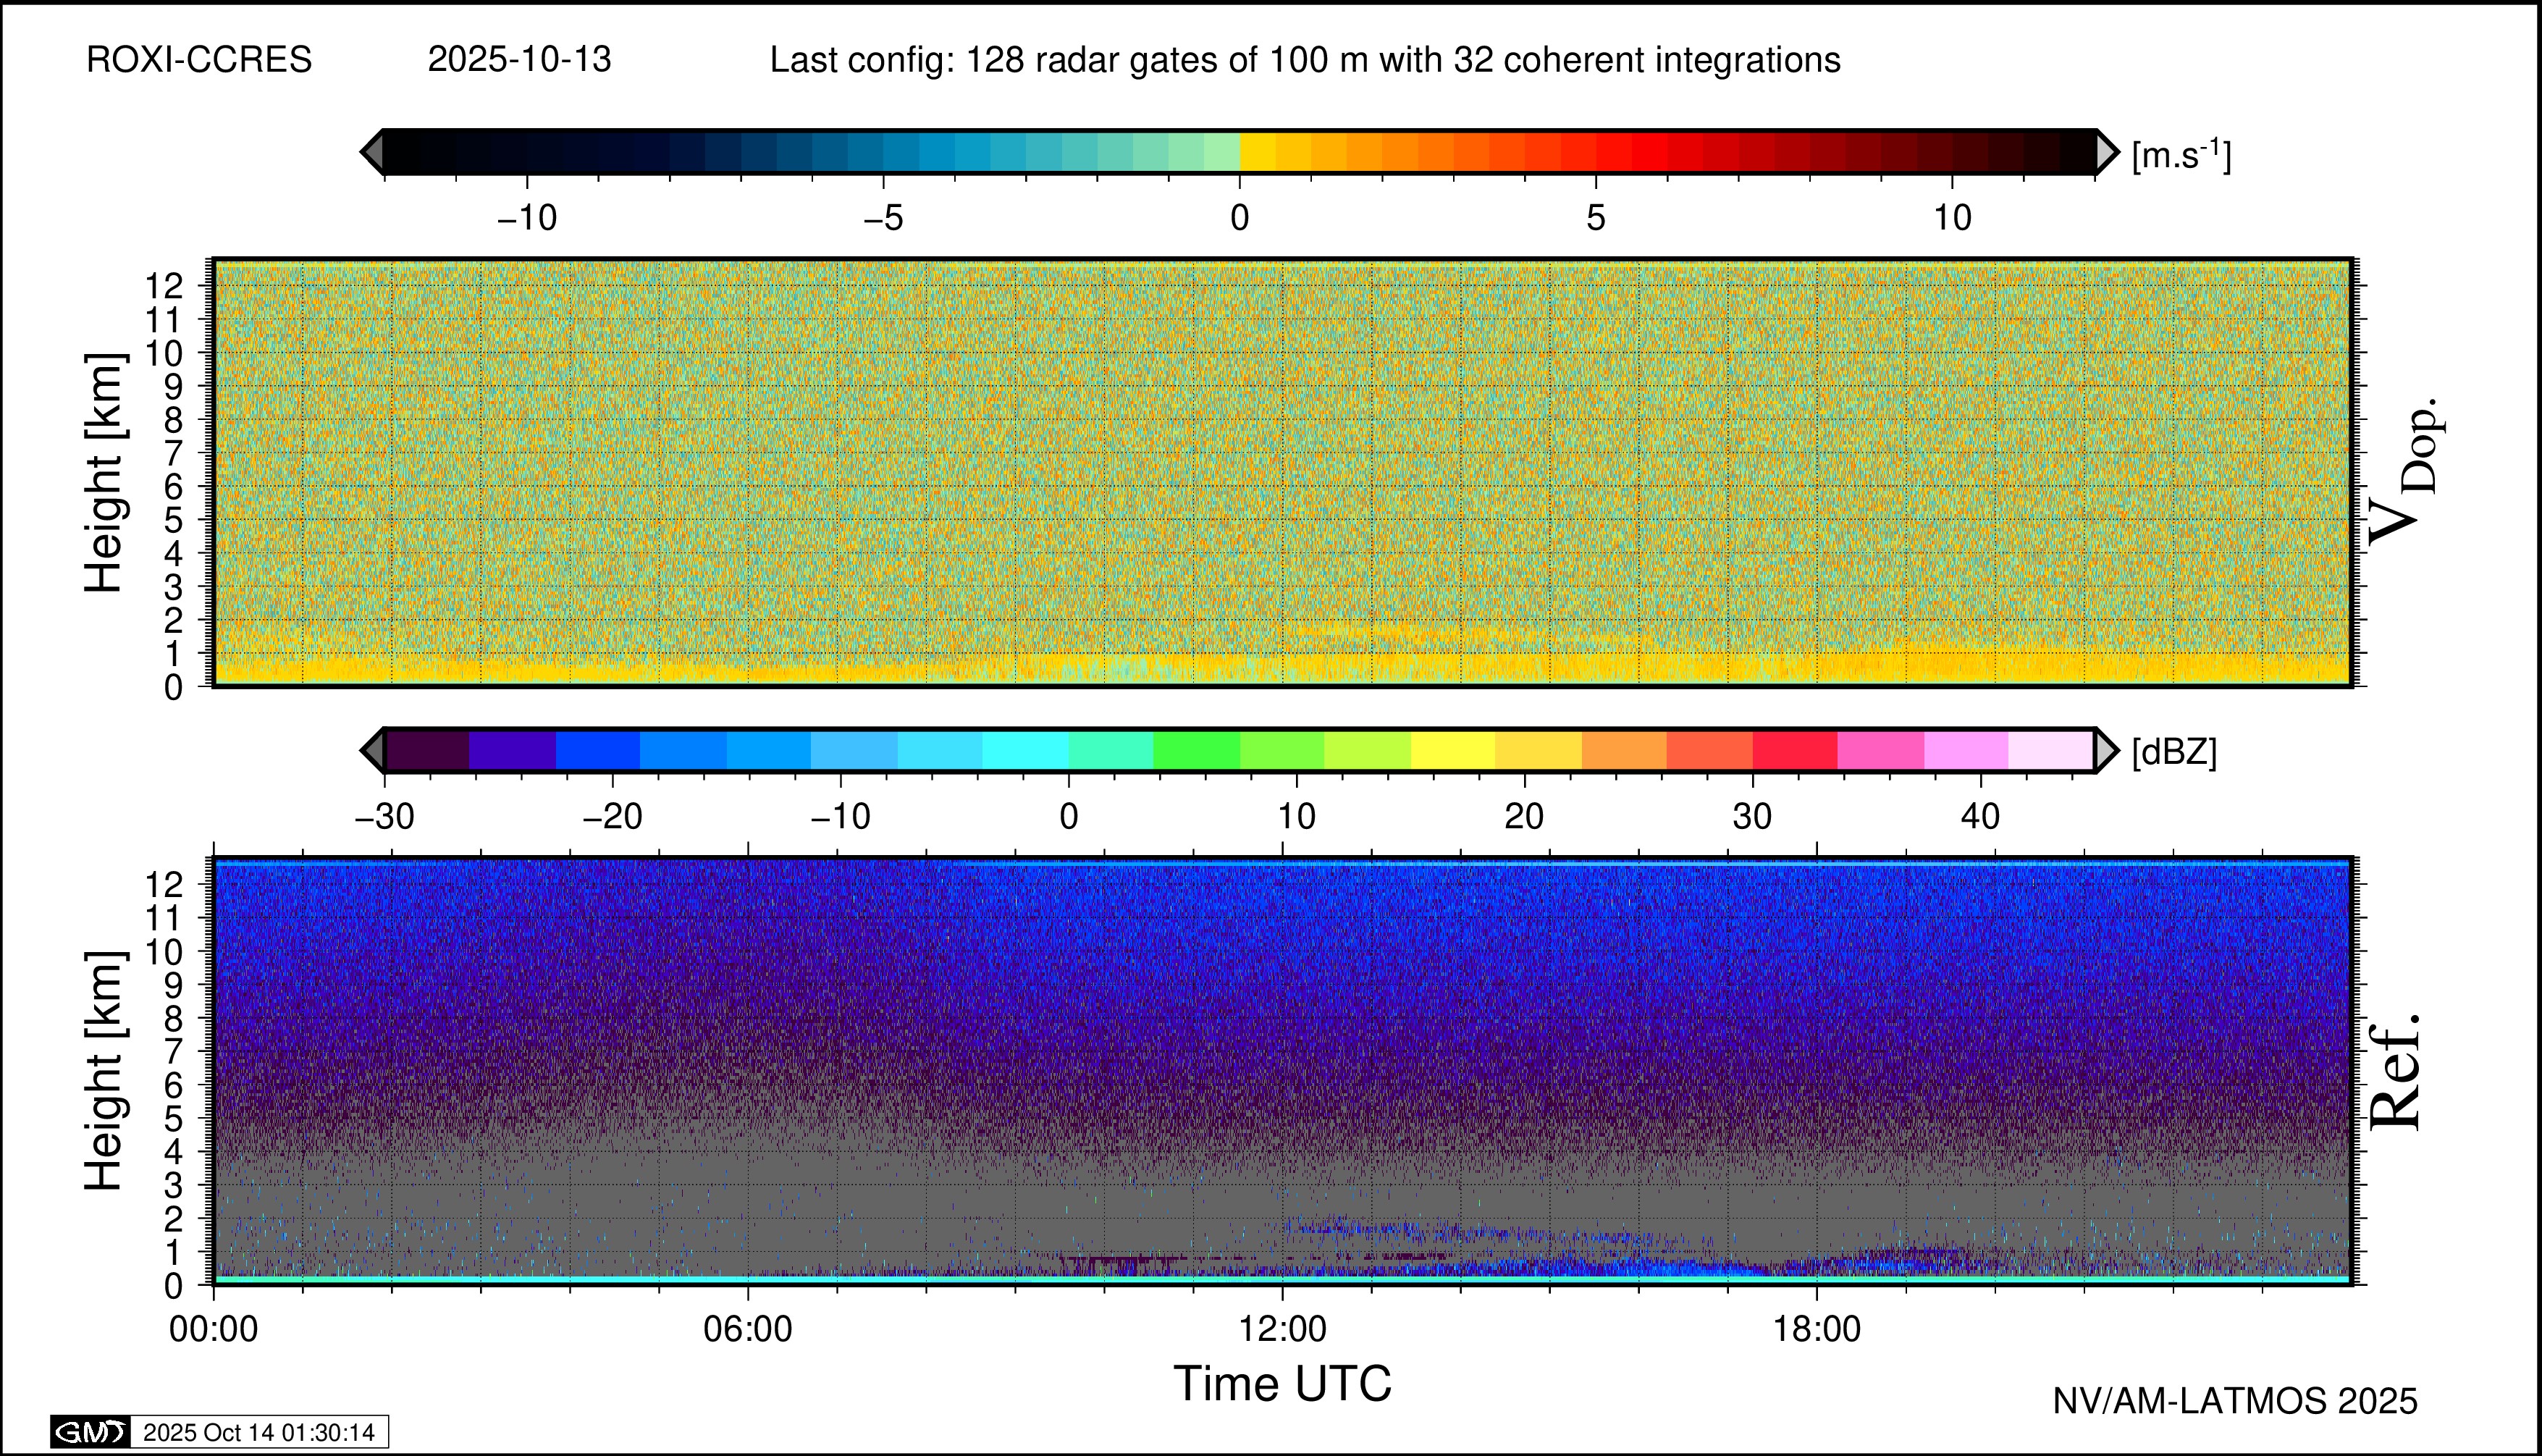
Task: Click the GMT logo in the footer
Action: (x=90, y=1432)
